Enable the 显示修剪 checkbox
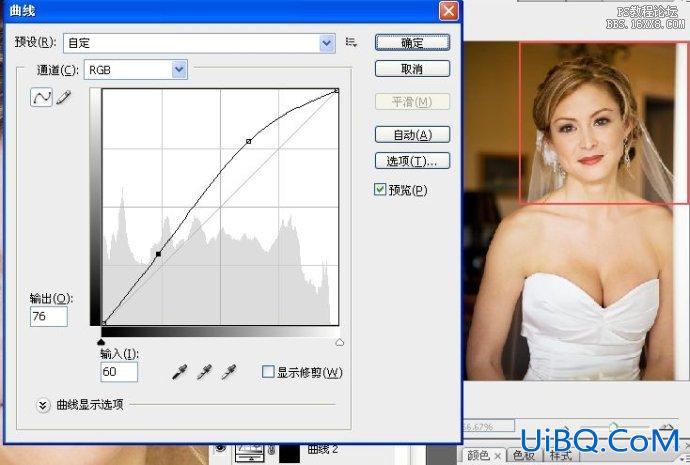 (268, 372)
